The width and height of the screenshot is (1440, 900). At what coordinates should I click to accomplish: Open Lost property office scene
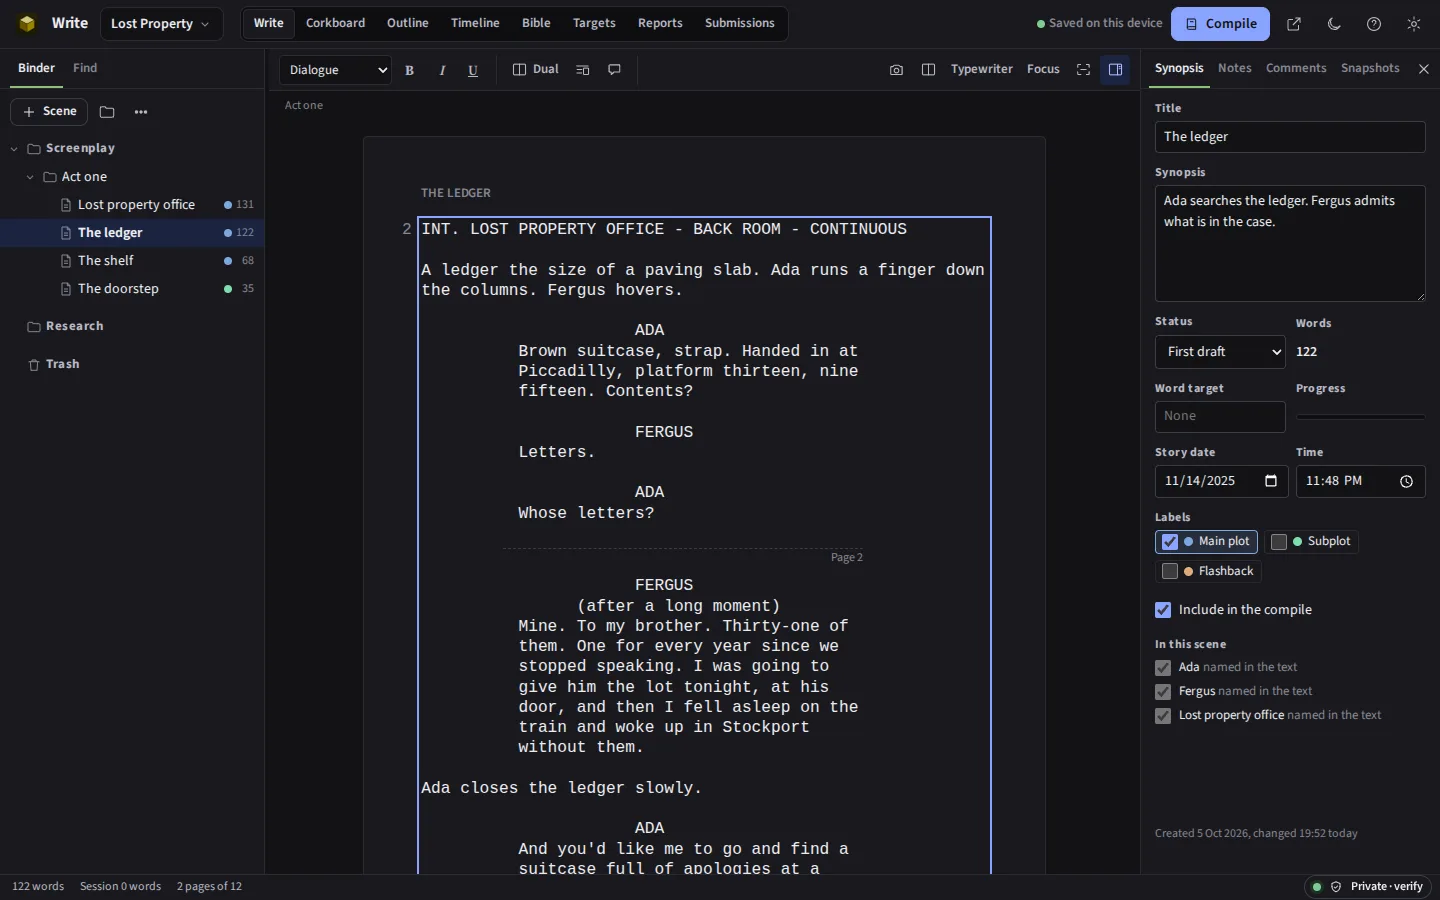(132, 205)
